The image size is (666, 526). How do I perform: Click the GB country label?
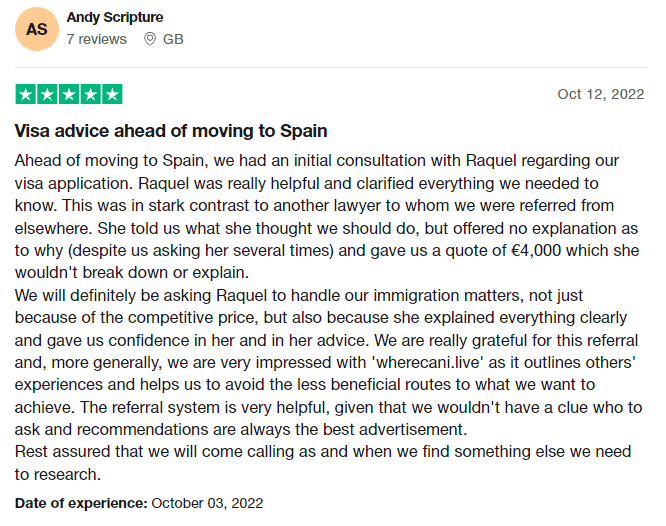click(173, 39)
